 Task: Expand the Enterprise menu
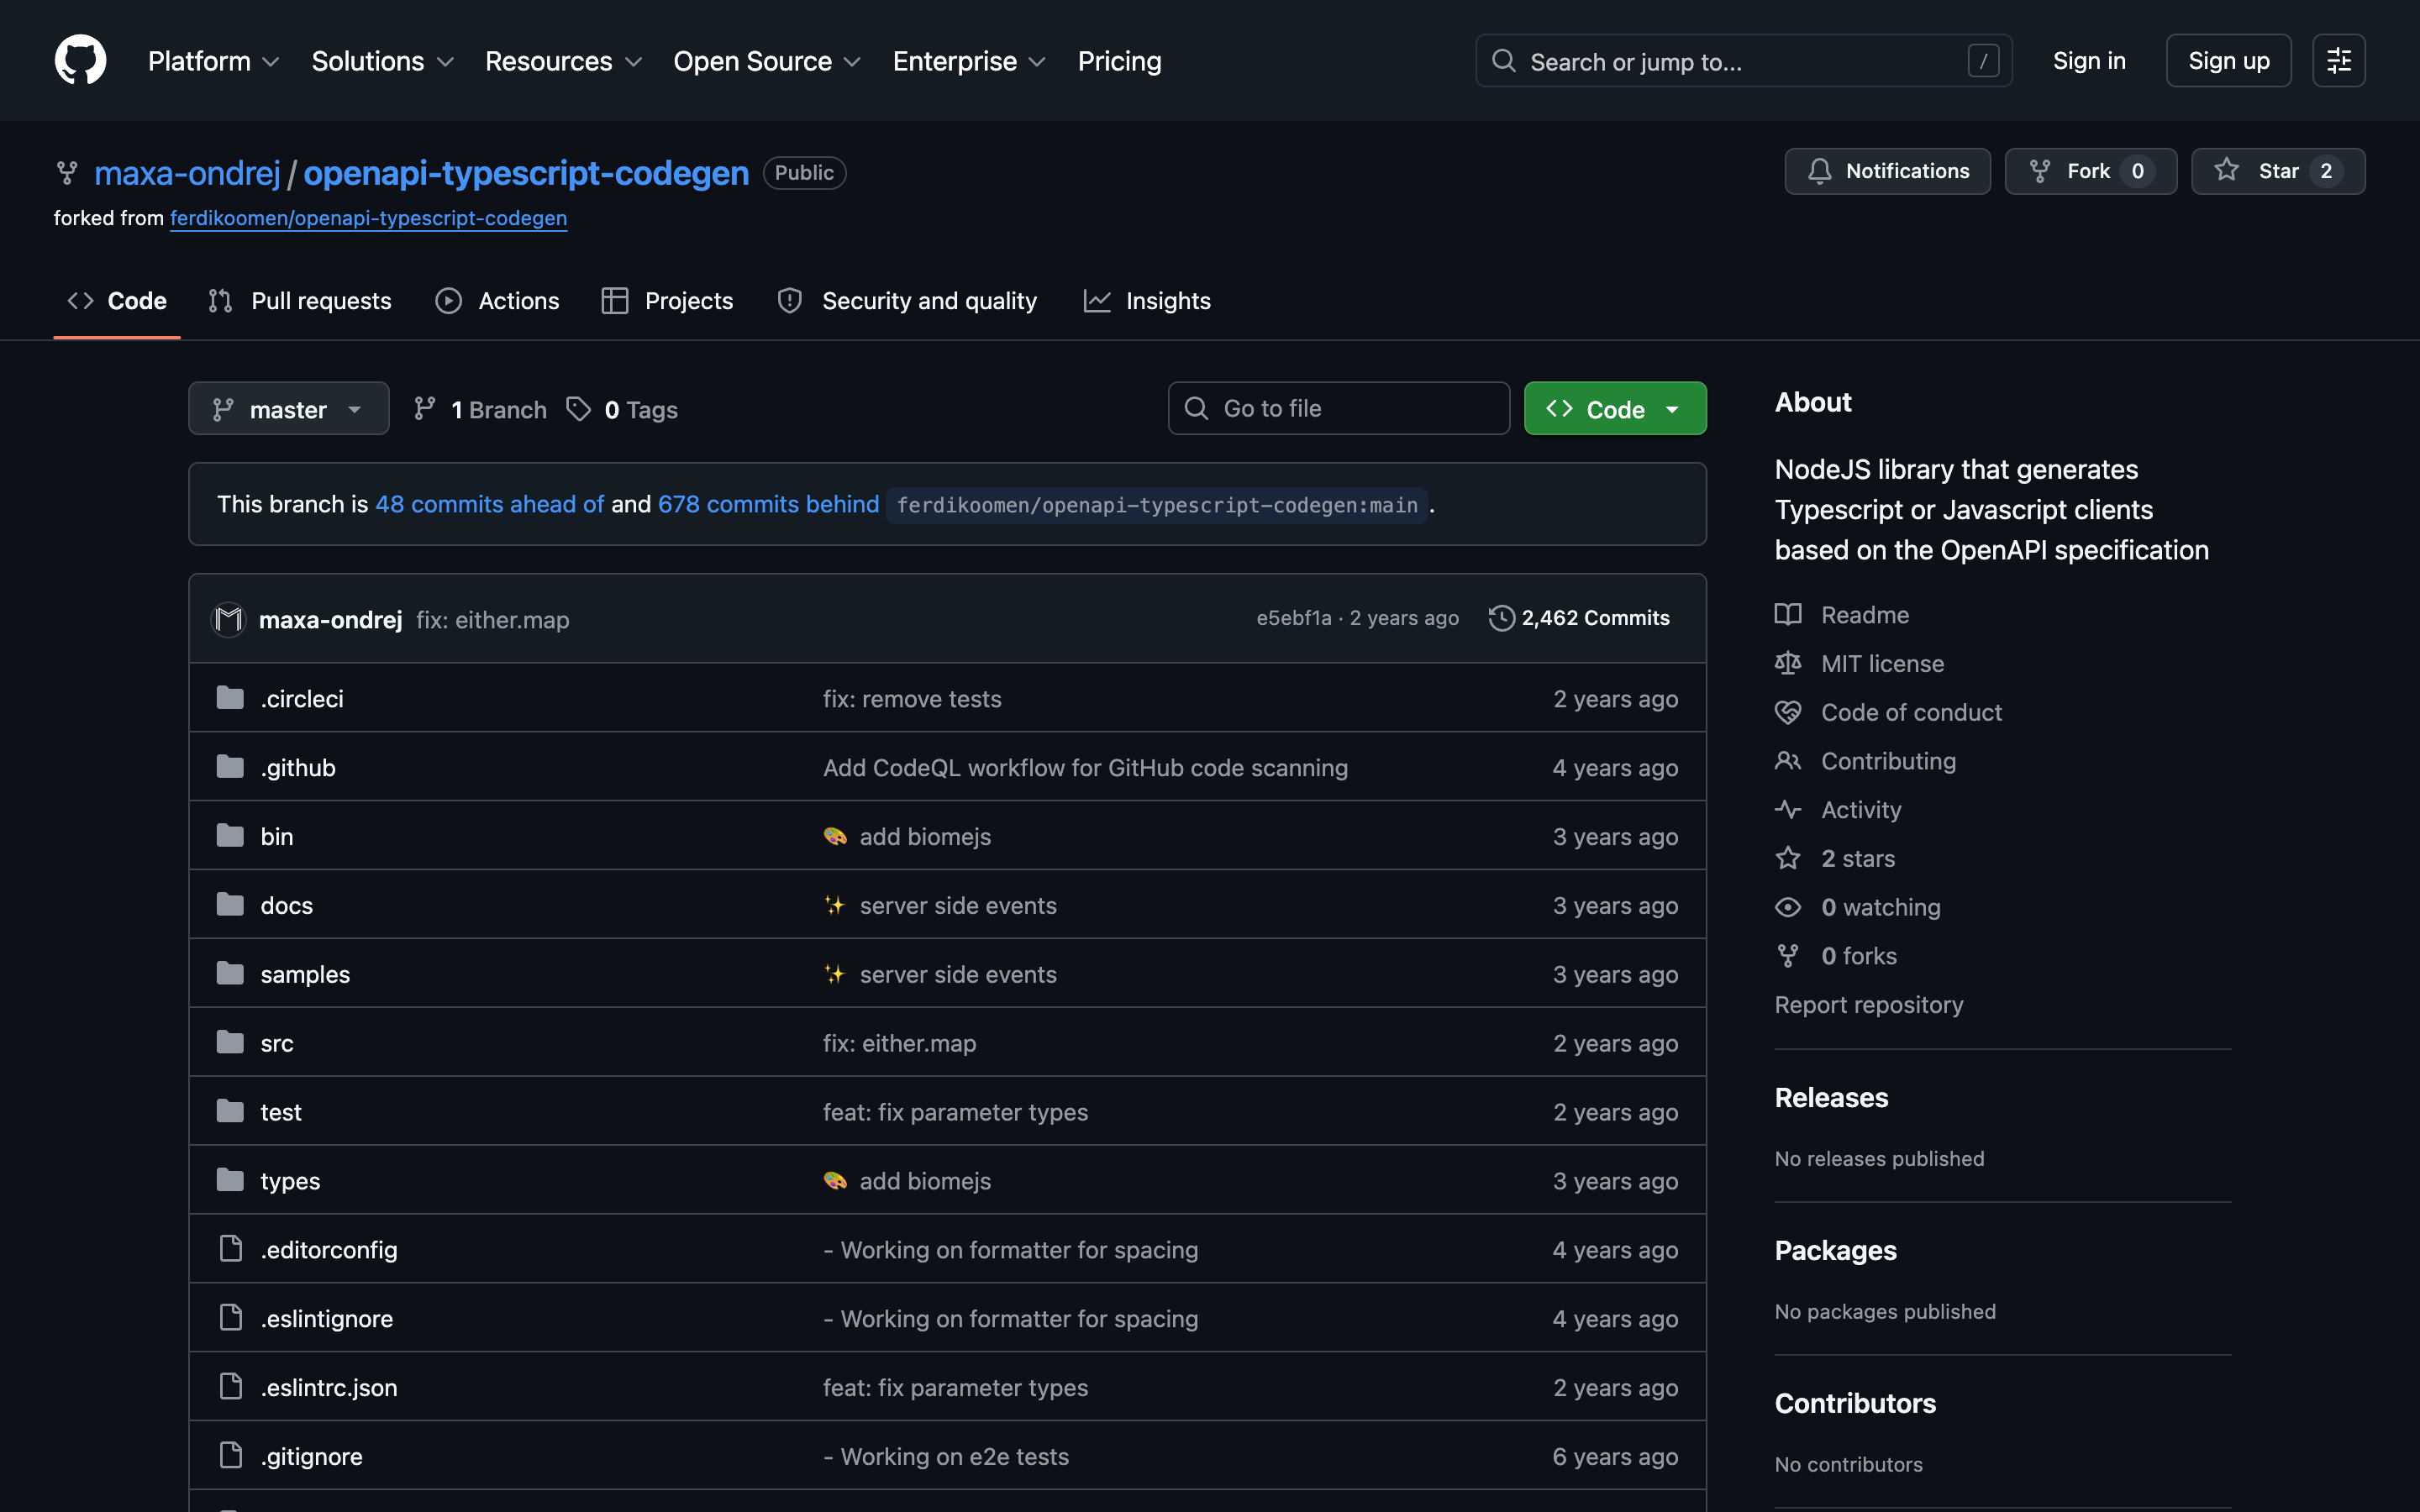pos(969,61)
